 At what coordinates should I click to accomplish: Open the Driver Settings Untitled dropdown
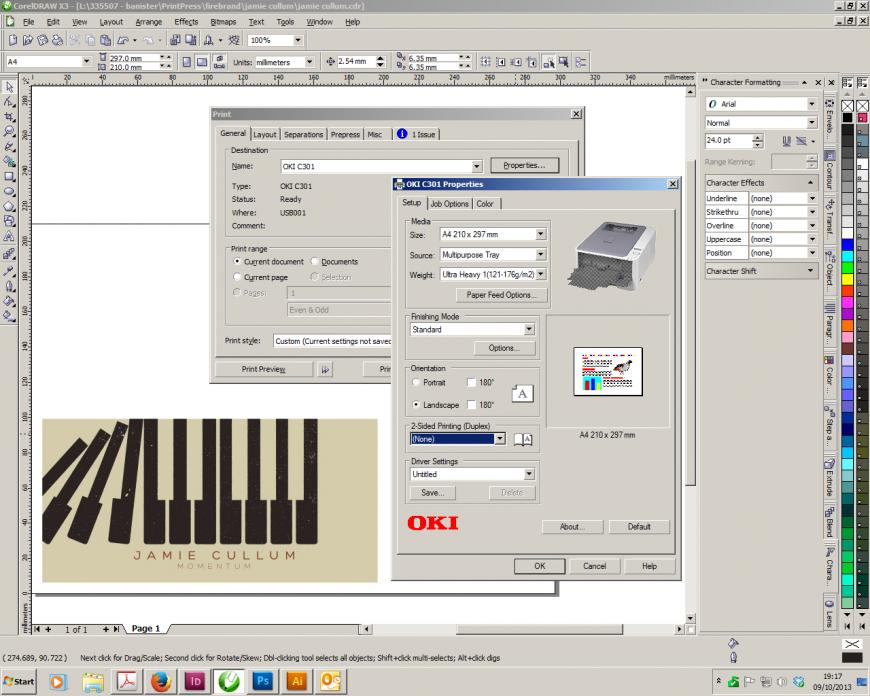pos(529,474)
